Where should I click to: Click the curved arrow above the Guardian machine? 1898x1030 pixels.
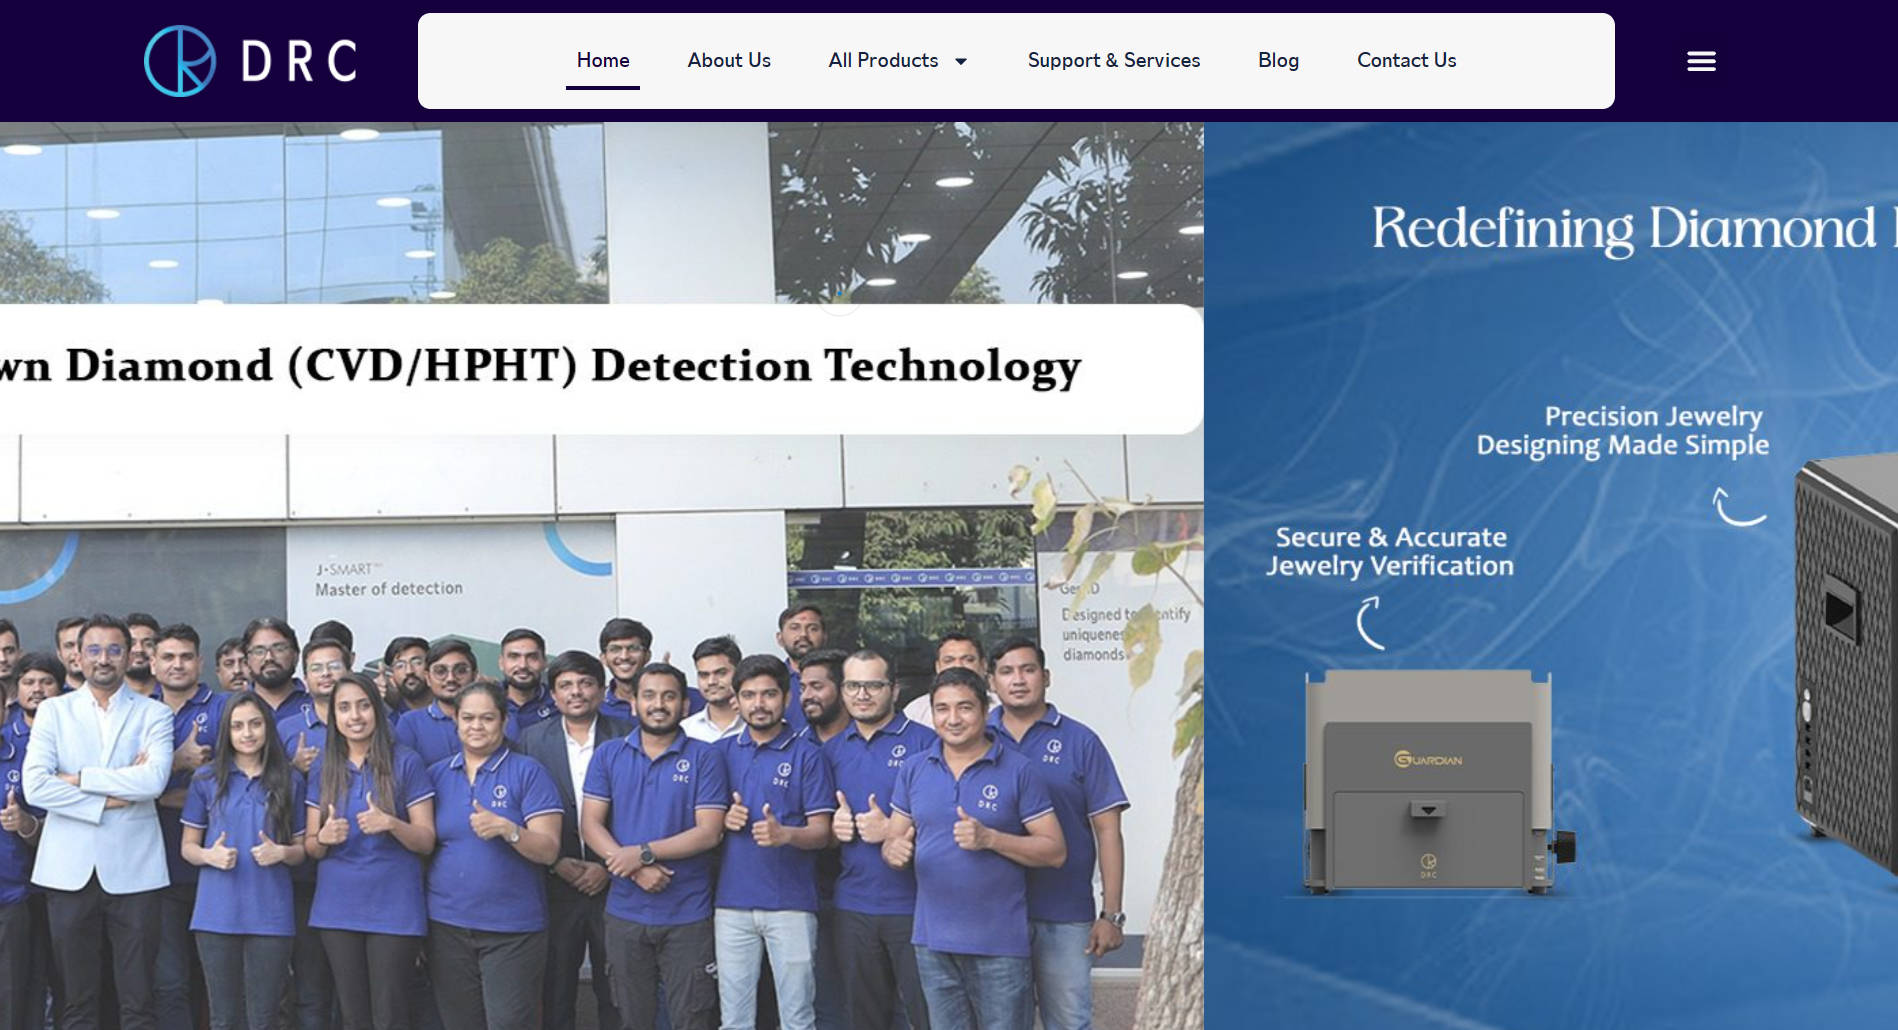[x=1371, y=623]
